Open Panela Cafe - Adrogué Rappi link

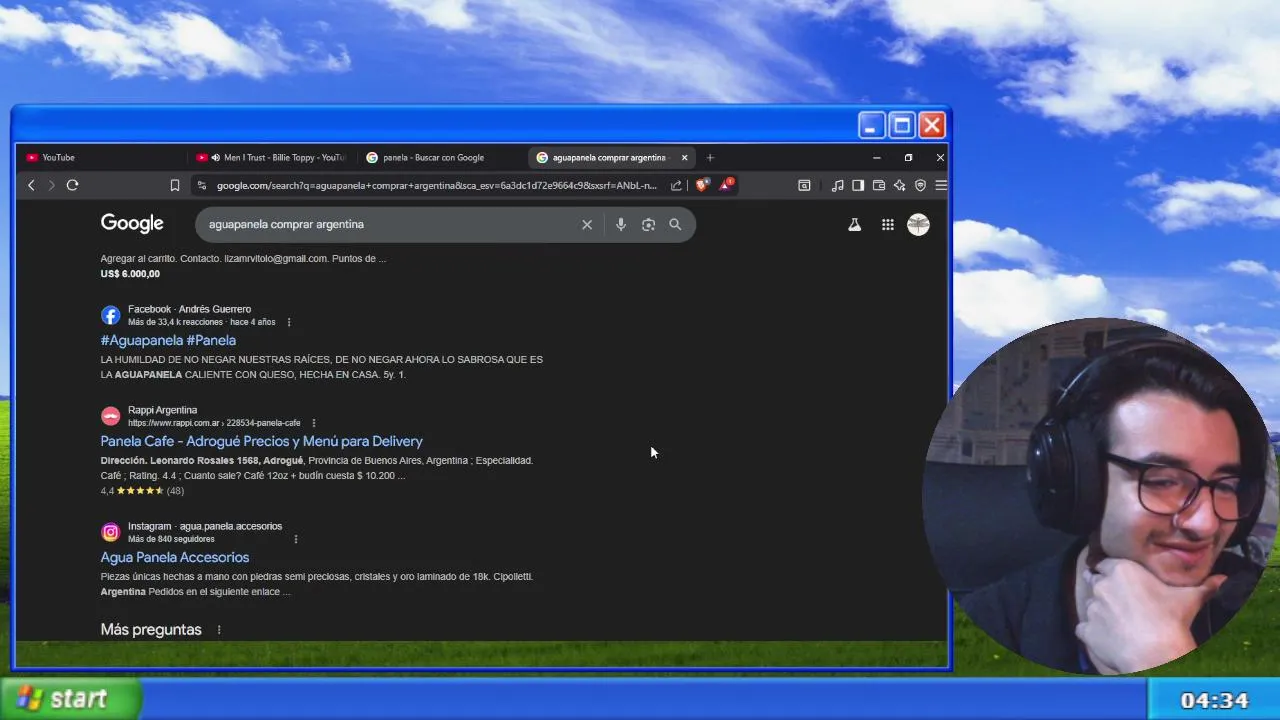point(262,441)
